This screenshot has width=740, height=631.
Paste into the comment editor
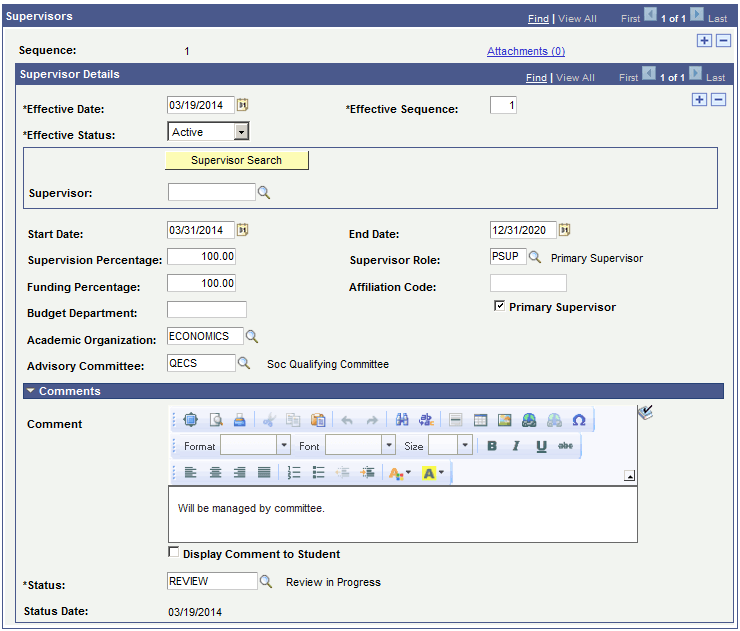[x=318, y=420]
